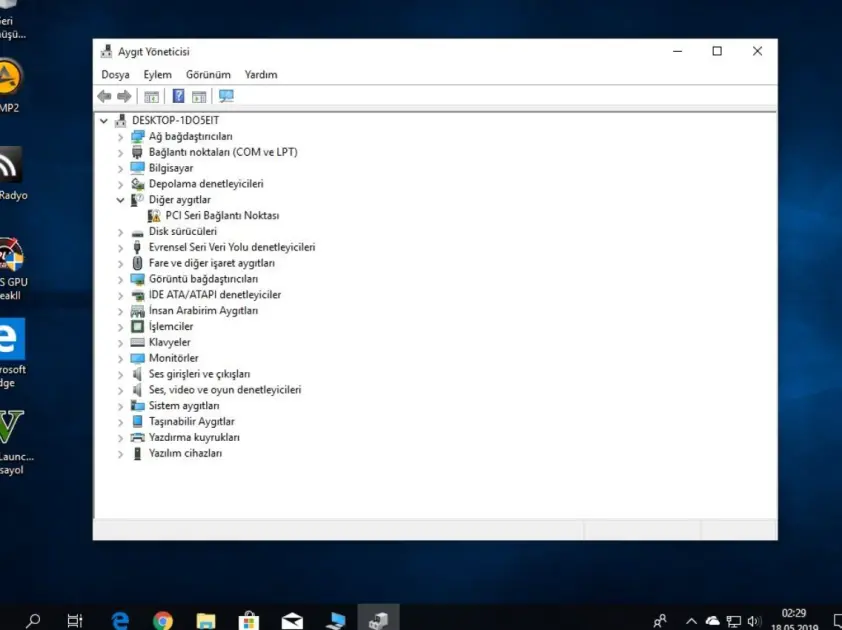Click the scan for hardware changes monitor icon

[x=226, y=96]
